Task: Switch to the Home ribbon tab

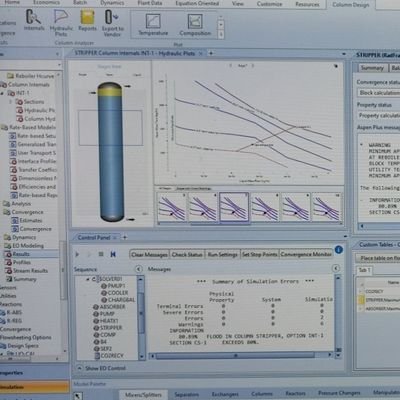Action: 12,3
